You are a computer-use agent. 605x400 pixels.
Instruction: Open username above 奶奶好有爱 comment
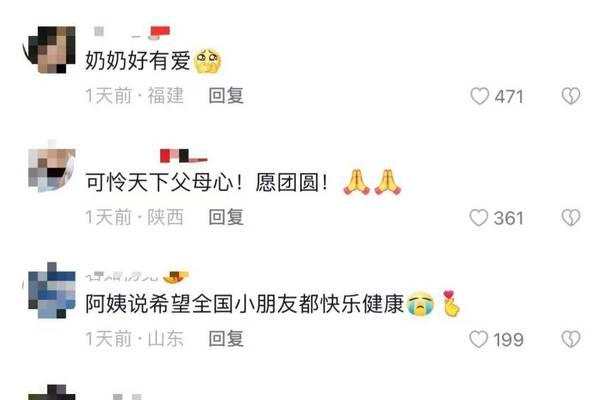tap(132, 33)
